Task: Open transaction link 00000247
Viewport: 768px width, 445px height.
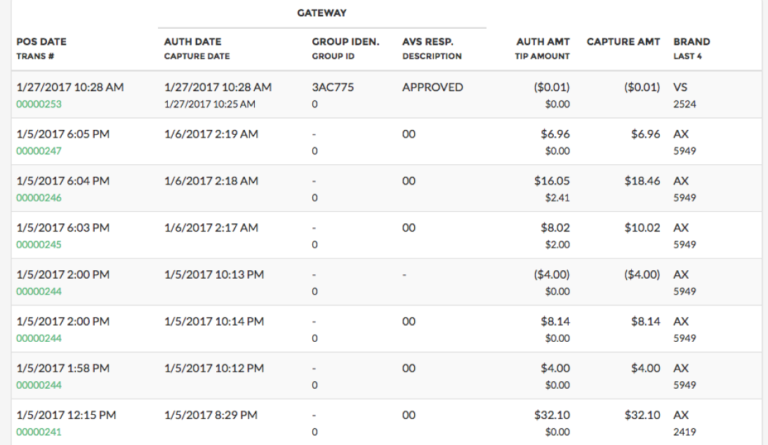Action: pos(39,150)
